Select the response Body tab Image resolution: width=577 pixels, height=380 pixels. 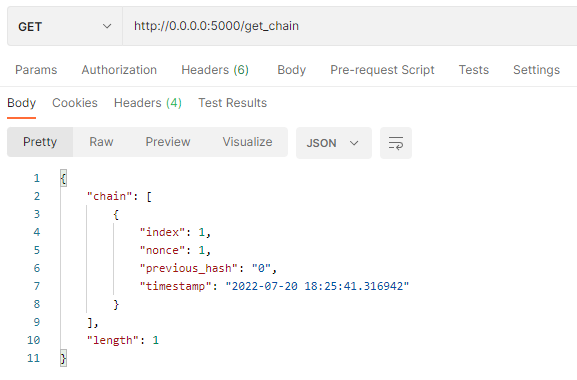[21, 103]
